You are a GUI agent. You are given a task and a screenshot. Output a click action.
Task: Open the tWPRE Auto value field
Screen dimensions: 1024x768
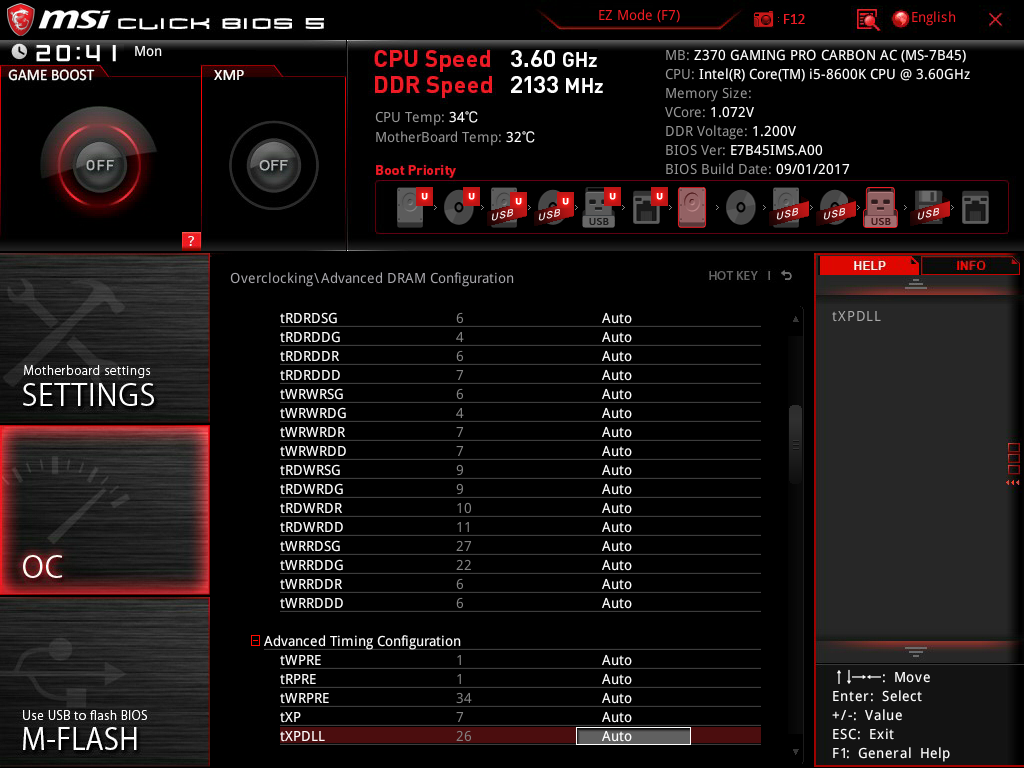[616, 660]
